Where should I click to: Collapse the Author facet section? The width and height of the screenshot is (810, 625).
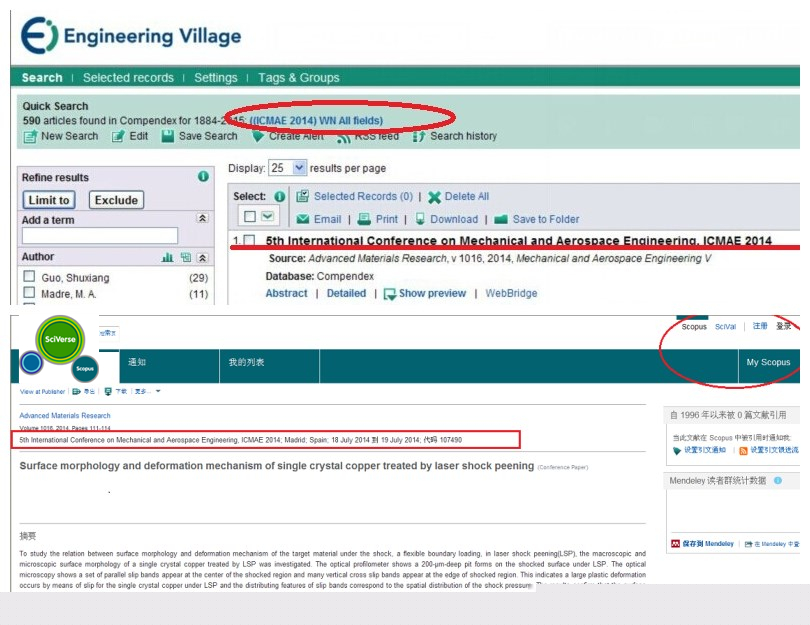coord(202,257)
